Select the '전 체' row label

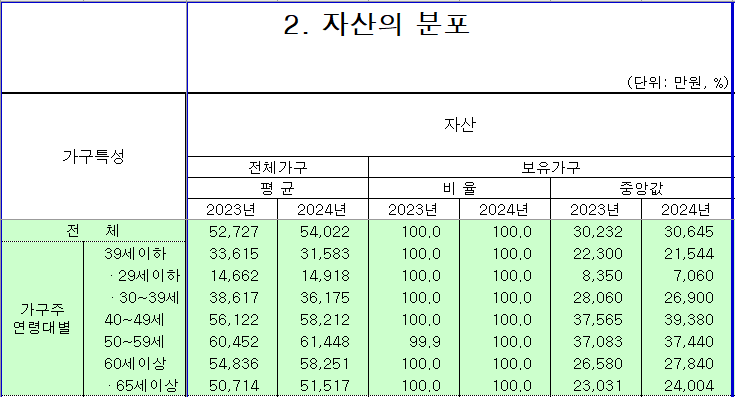[93, 231]
